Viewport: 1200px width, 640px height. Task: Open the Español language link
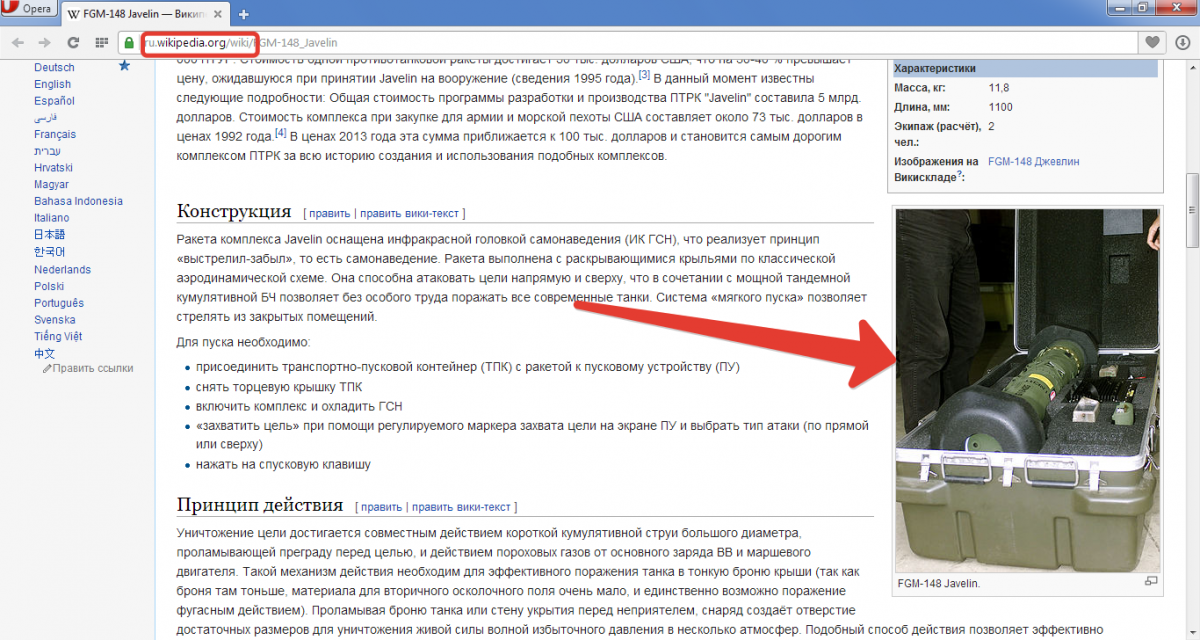pos(54,101)
